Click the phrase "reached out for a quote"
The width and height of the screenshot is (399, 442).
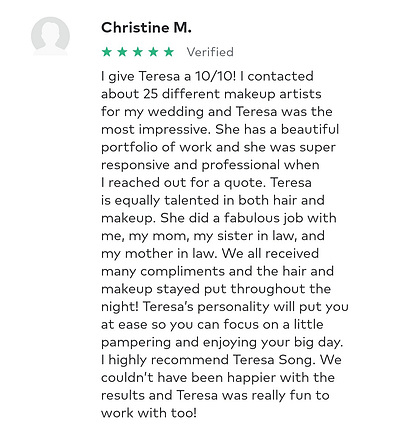[185, 183]
